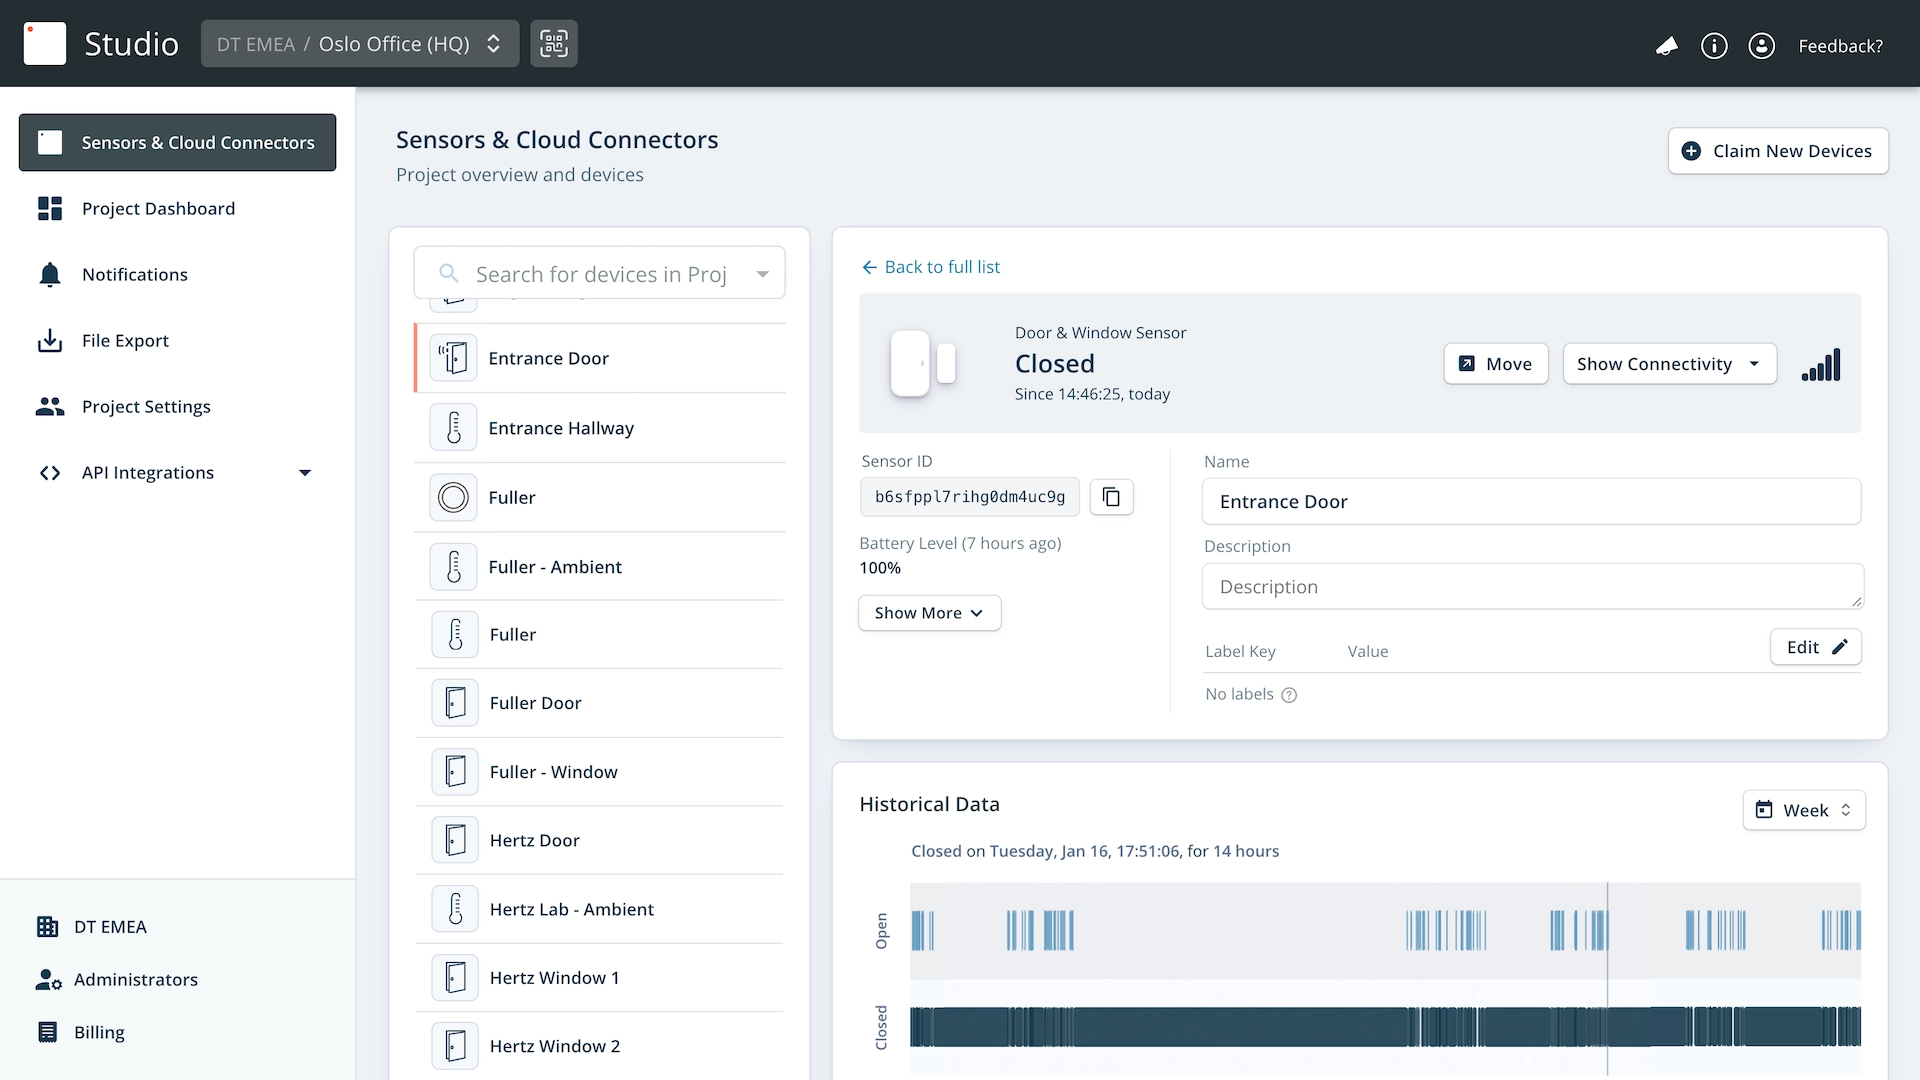This screenshot has height=1080, width=1920.
Task: Open the info circle icon in header
Action: click(1714, 46)
